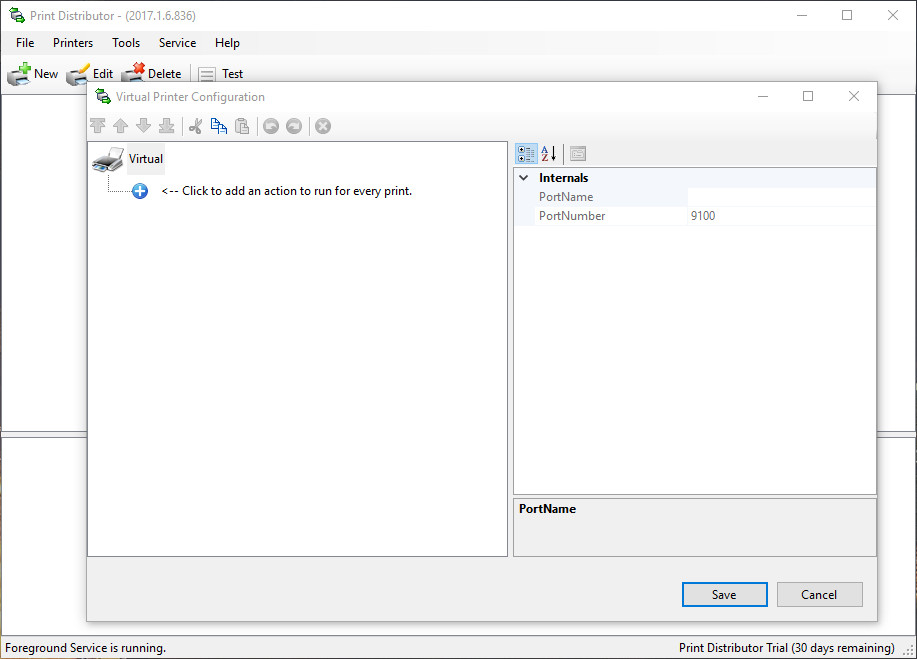Select the Virtual printer tree node
Image resolution: width=917 pixels, height=659 pixels.
[x=146, y=159]
